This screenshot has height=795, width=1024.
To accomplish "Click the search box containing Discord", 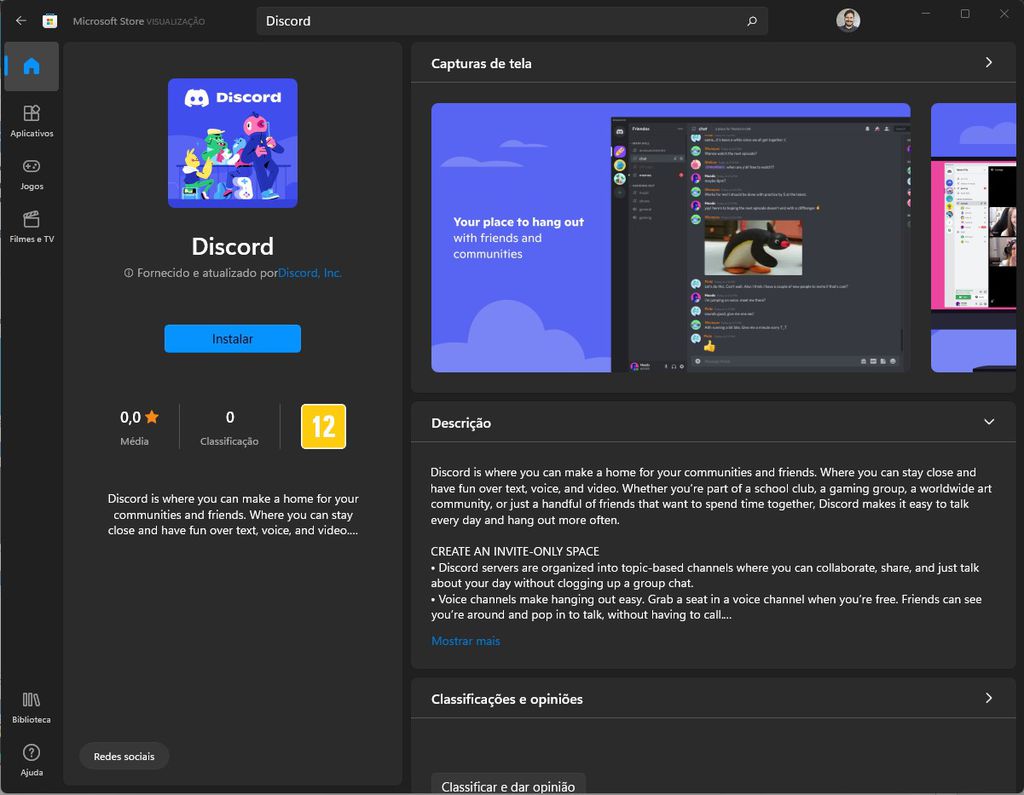I will point(512,21).
